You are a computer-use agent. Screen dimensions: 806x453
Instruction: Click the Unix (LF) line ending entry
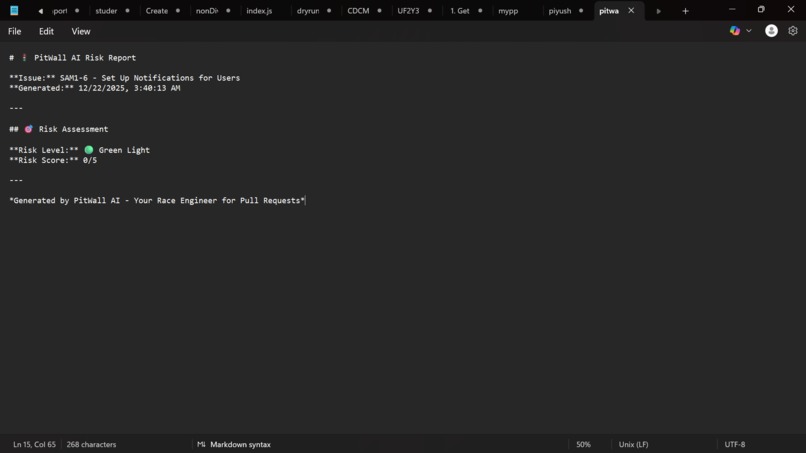click(x=633, y=444)
